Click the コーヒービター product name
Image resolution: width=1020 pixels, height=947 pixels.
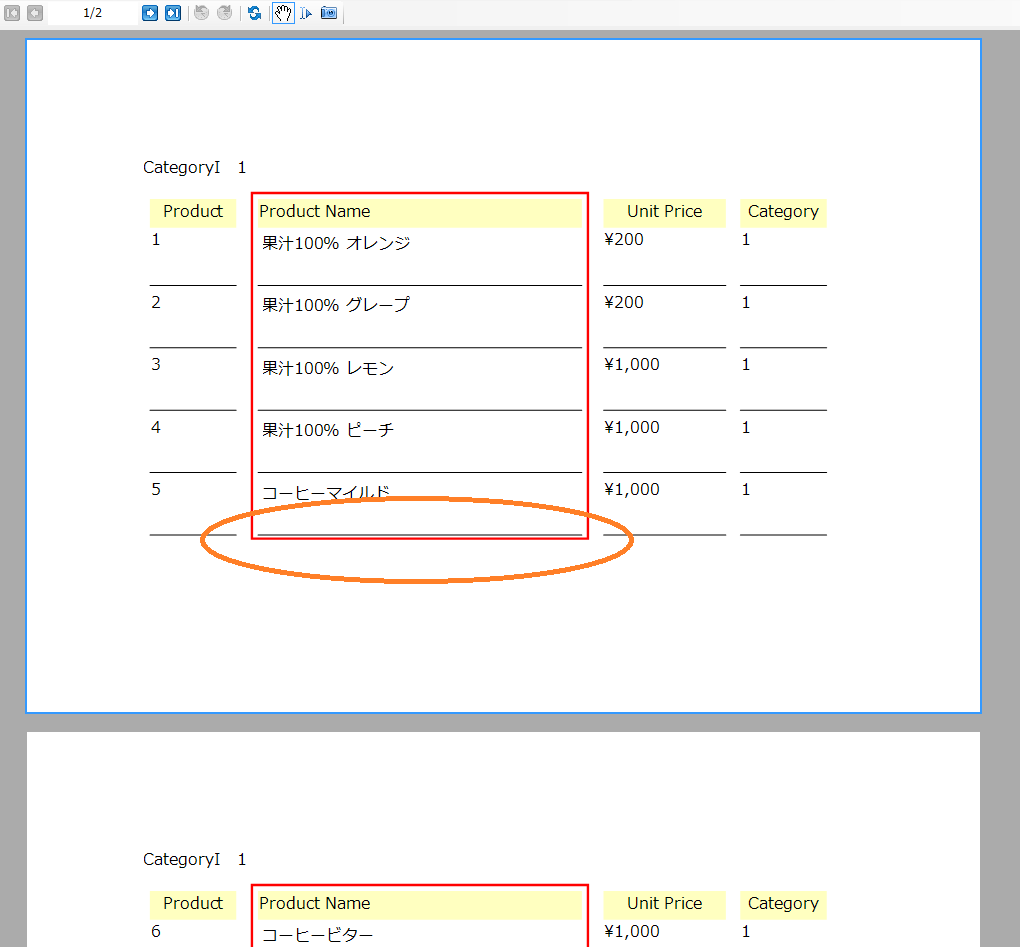pyautogui.click(x=317, y=935)
